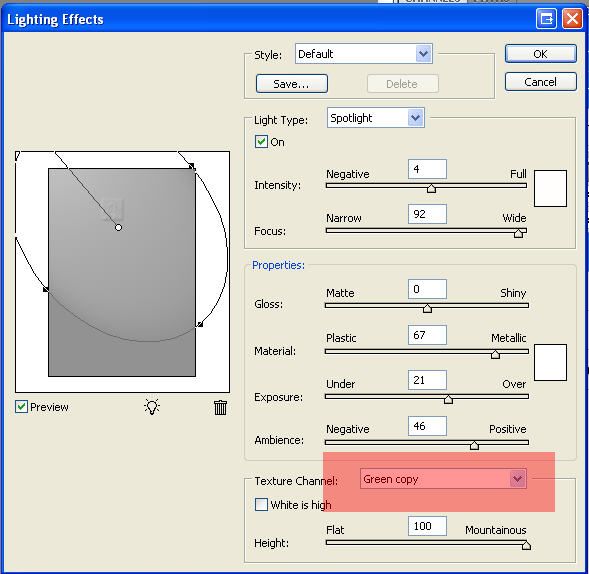Viewport: 589px width, 574px height.
Task: Close the Lighting Effects dialog
Action: 572,18
